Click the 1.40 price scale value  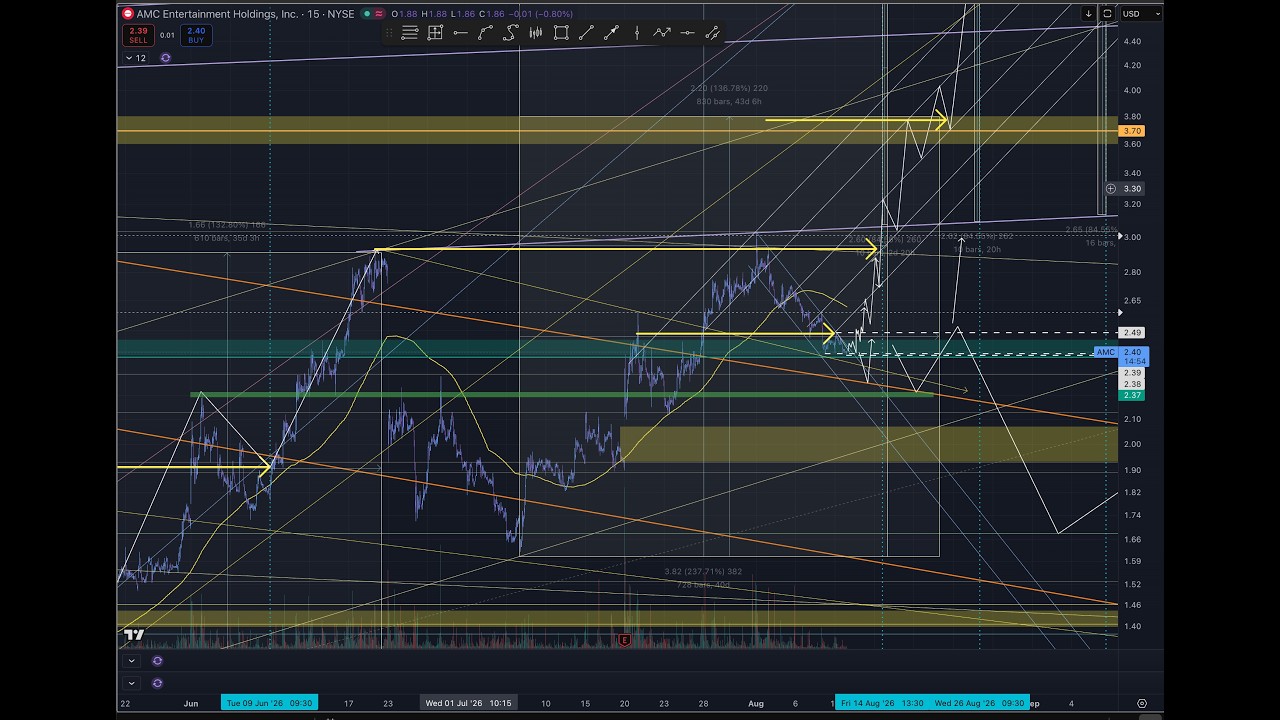pos(1132,626)
